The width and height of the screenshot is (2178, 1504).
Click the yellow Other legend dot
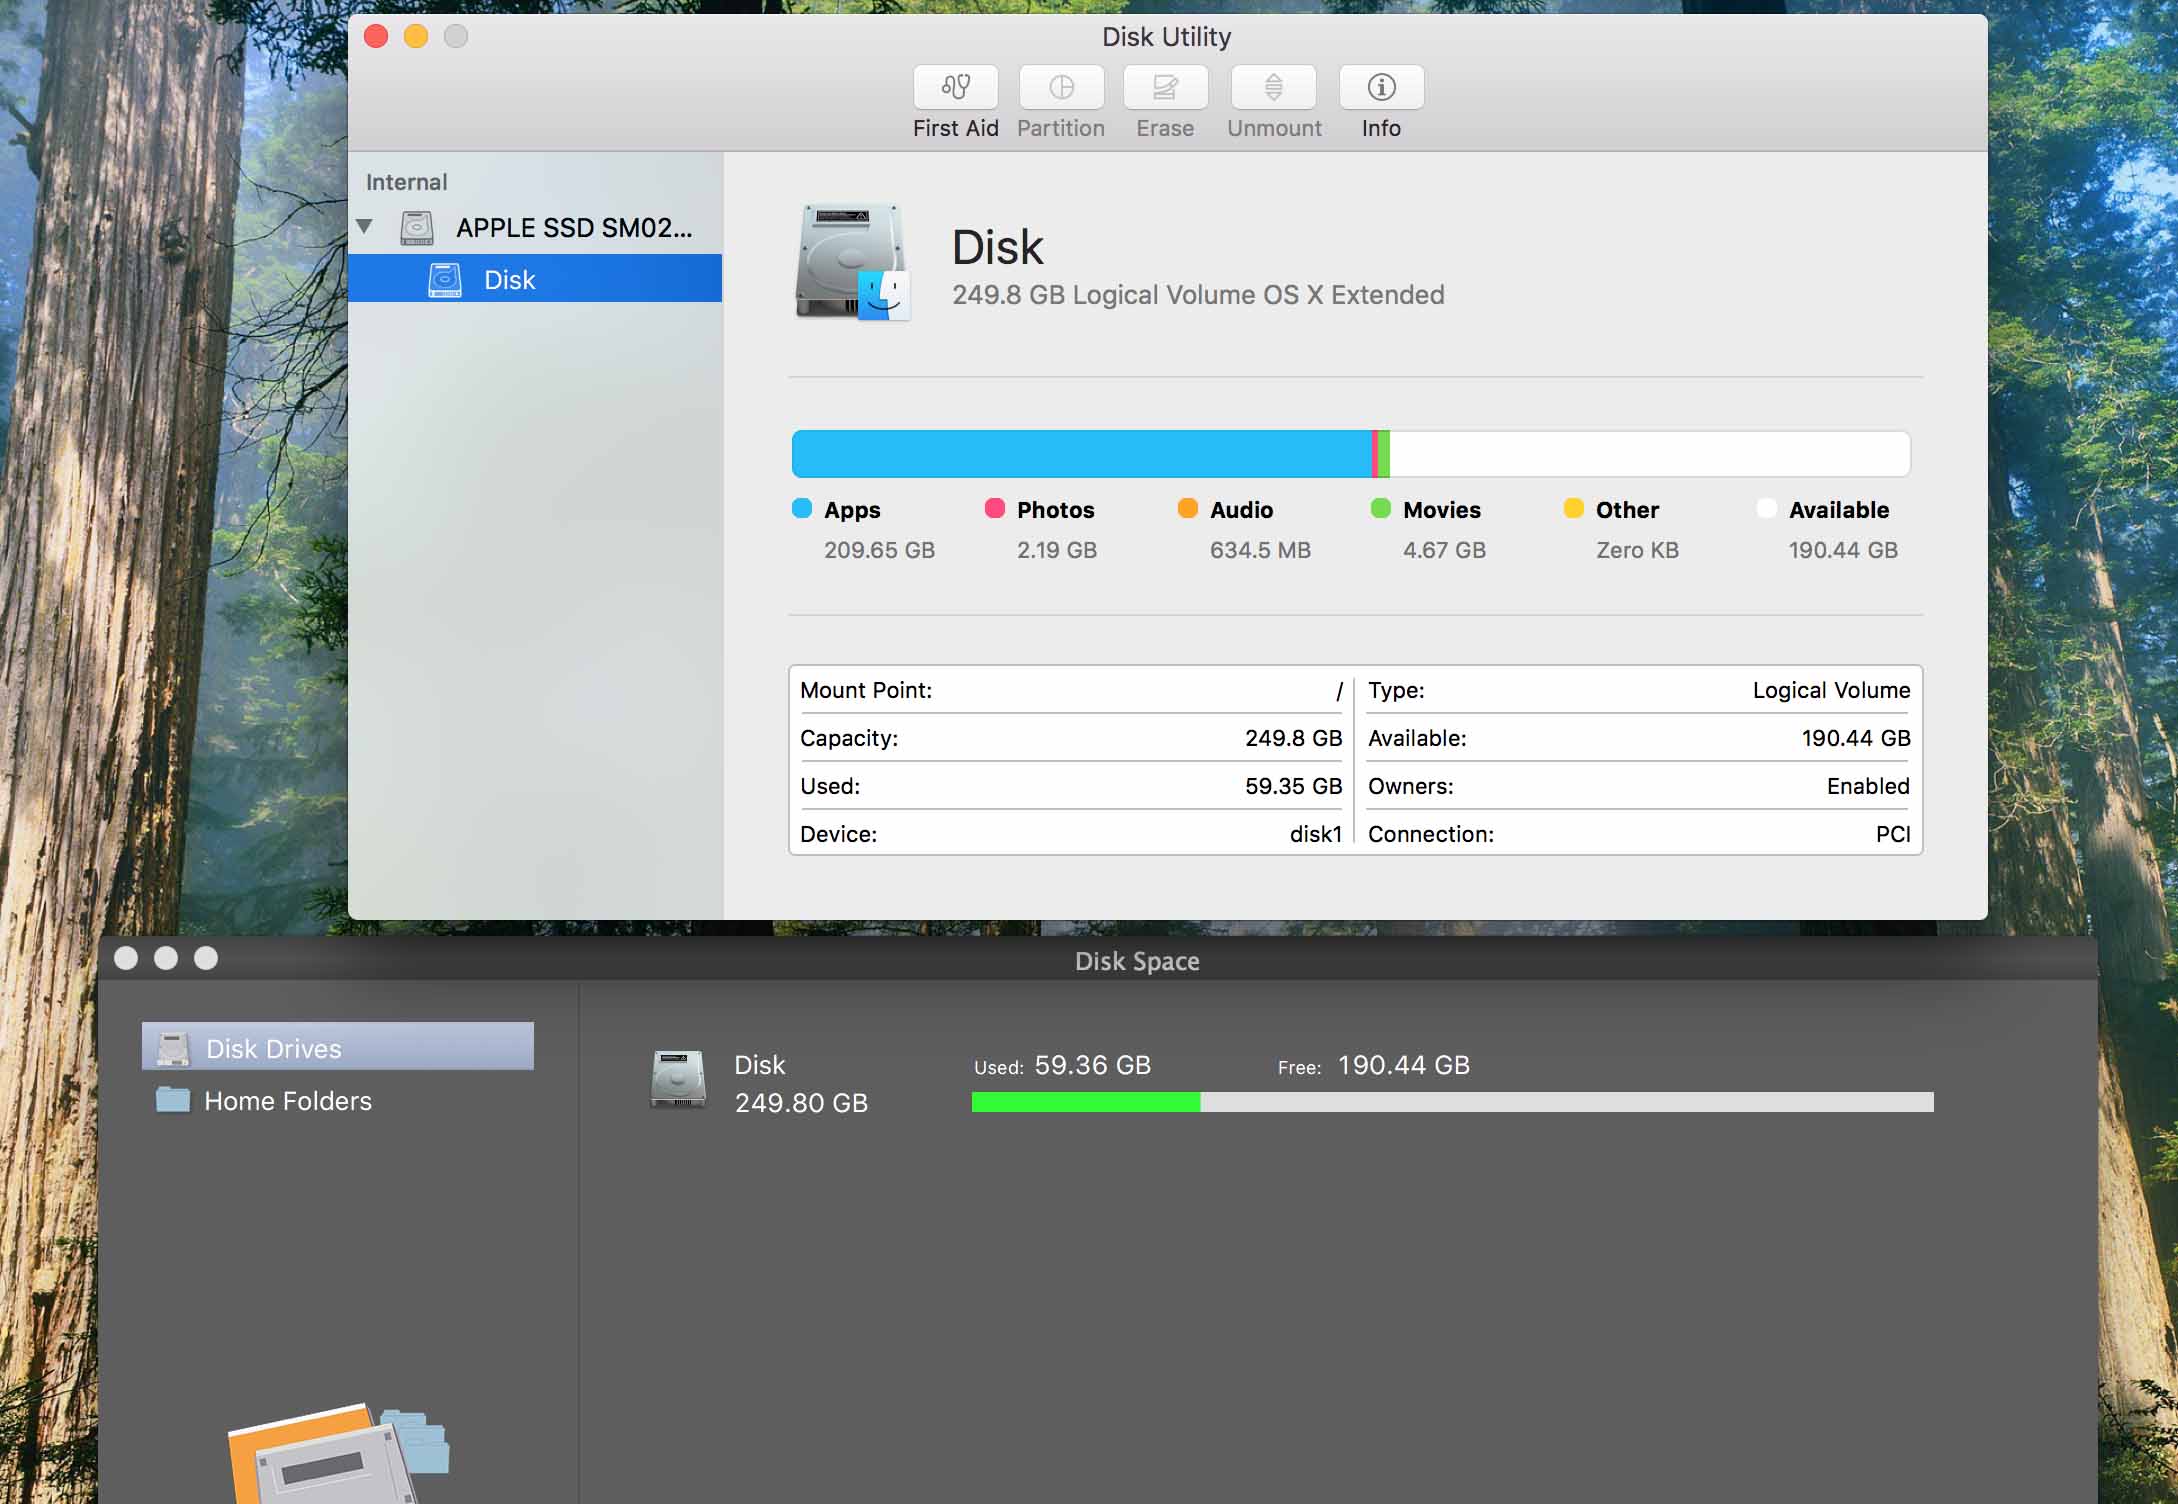1574,508
